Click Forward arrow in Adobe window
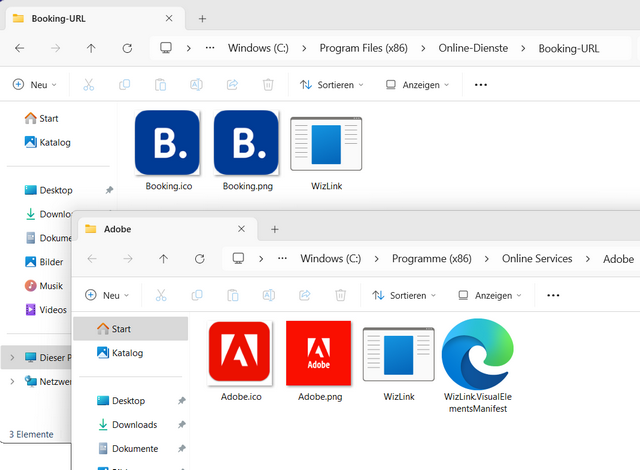The image size is (640, 470). (128, 259)
